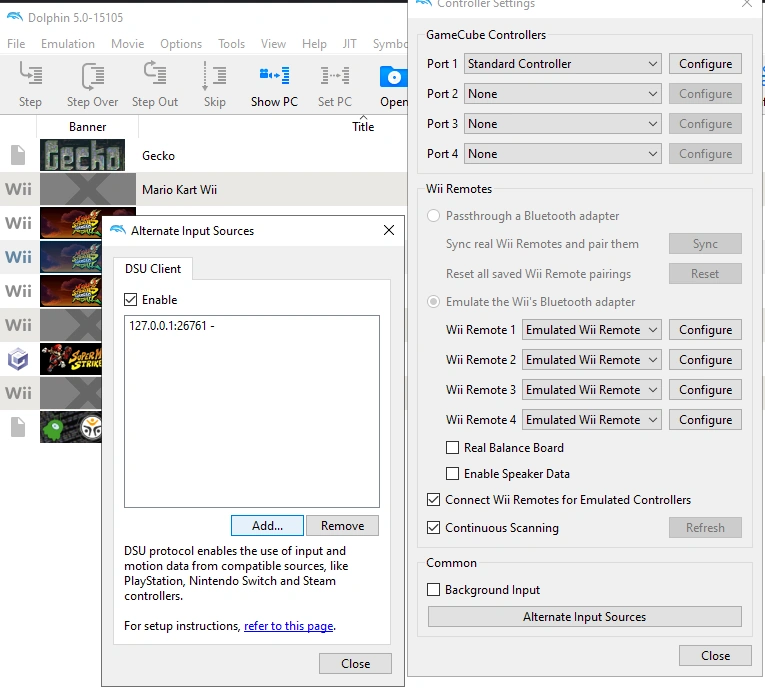This screenshot has height=688, width=765.
Task: Click the Show PC toolbar icon
Action: click(x=275, y=76)
